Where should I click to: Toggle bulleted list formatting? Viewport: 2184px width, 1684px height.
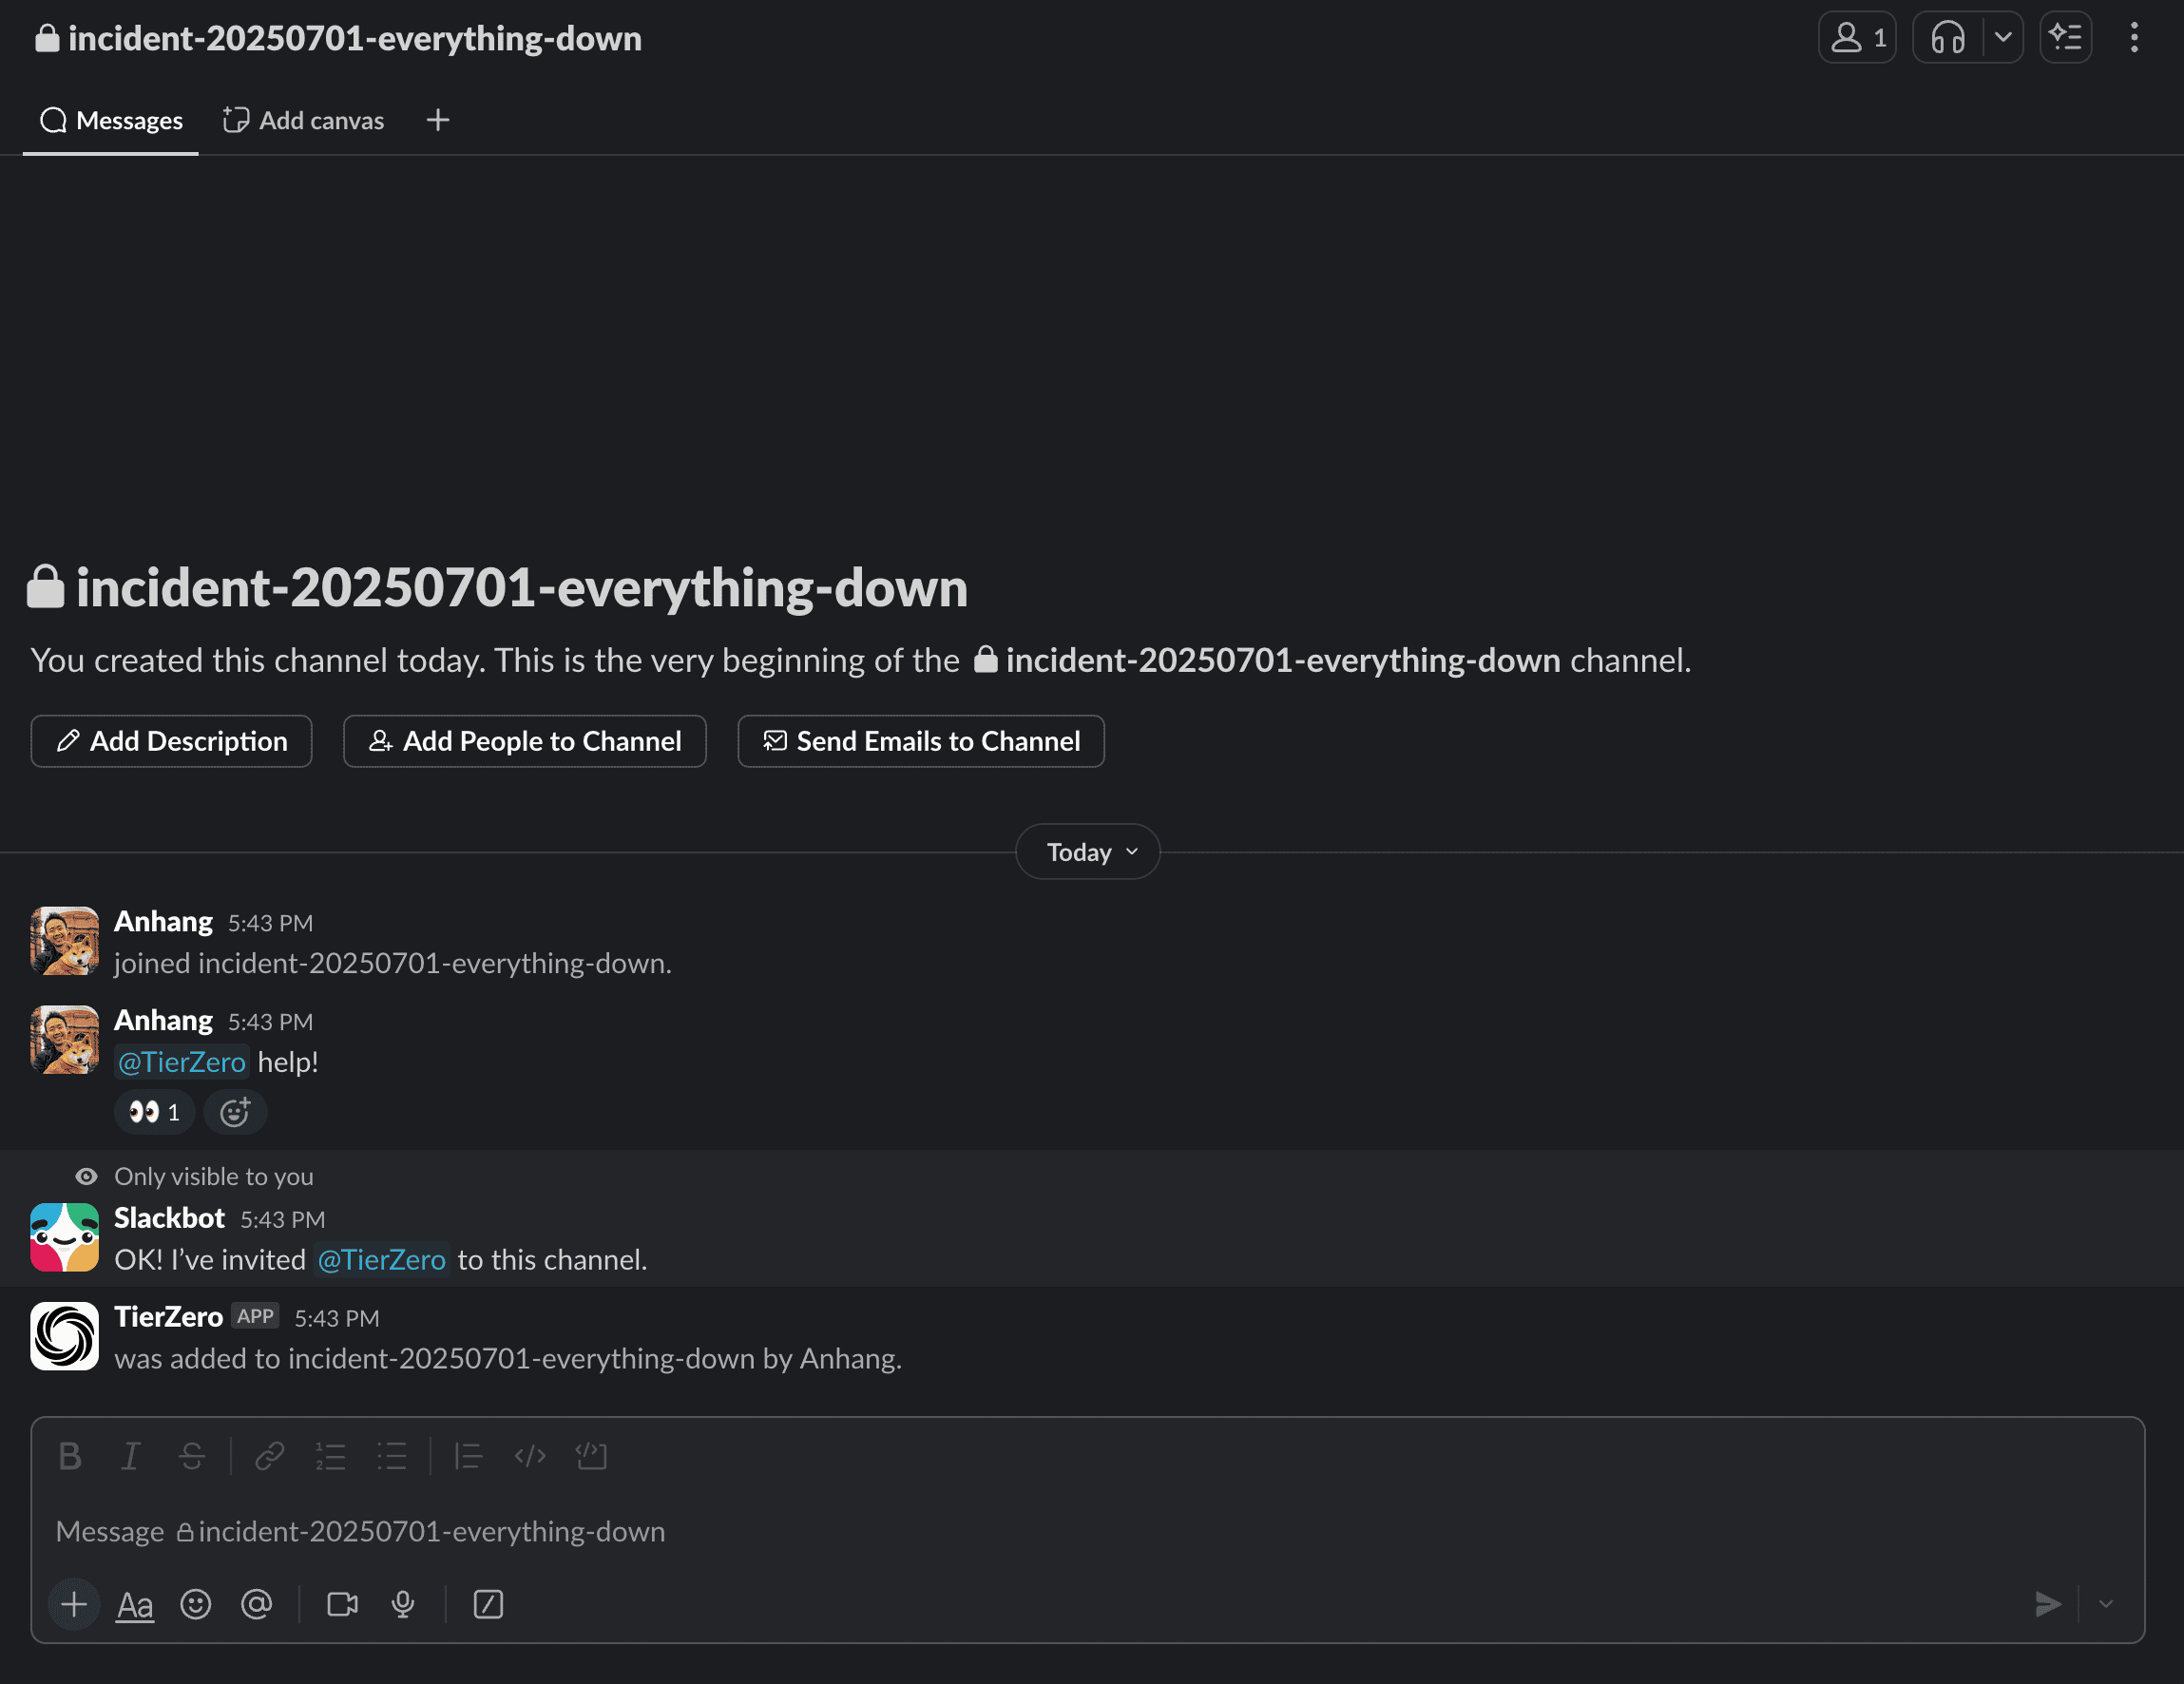point(392,1456)
